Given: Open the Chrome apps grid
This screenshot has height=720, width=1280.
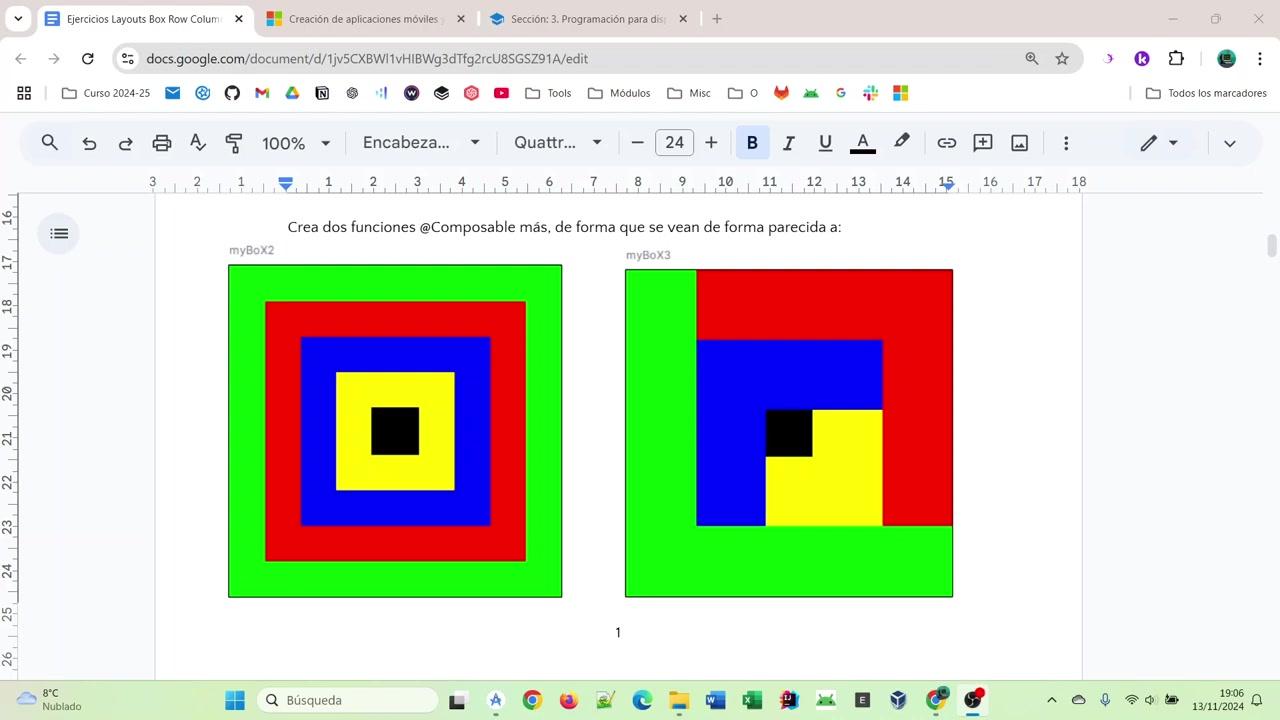Looking at the screenshot, I should pyautogui.click(x=24, y=93).
